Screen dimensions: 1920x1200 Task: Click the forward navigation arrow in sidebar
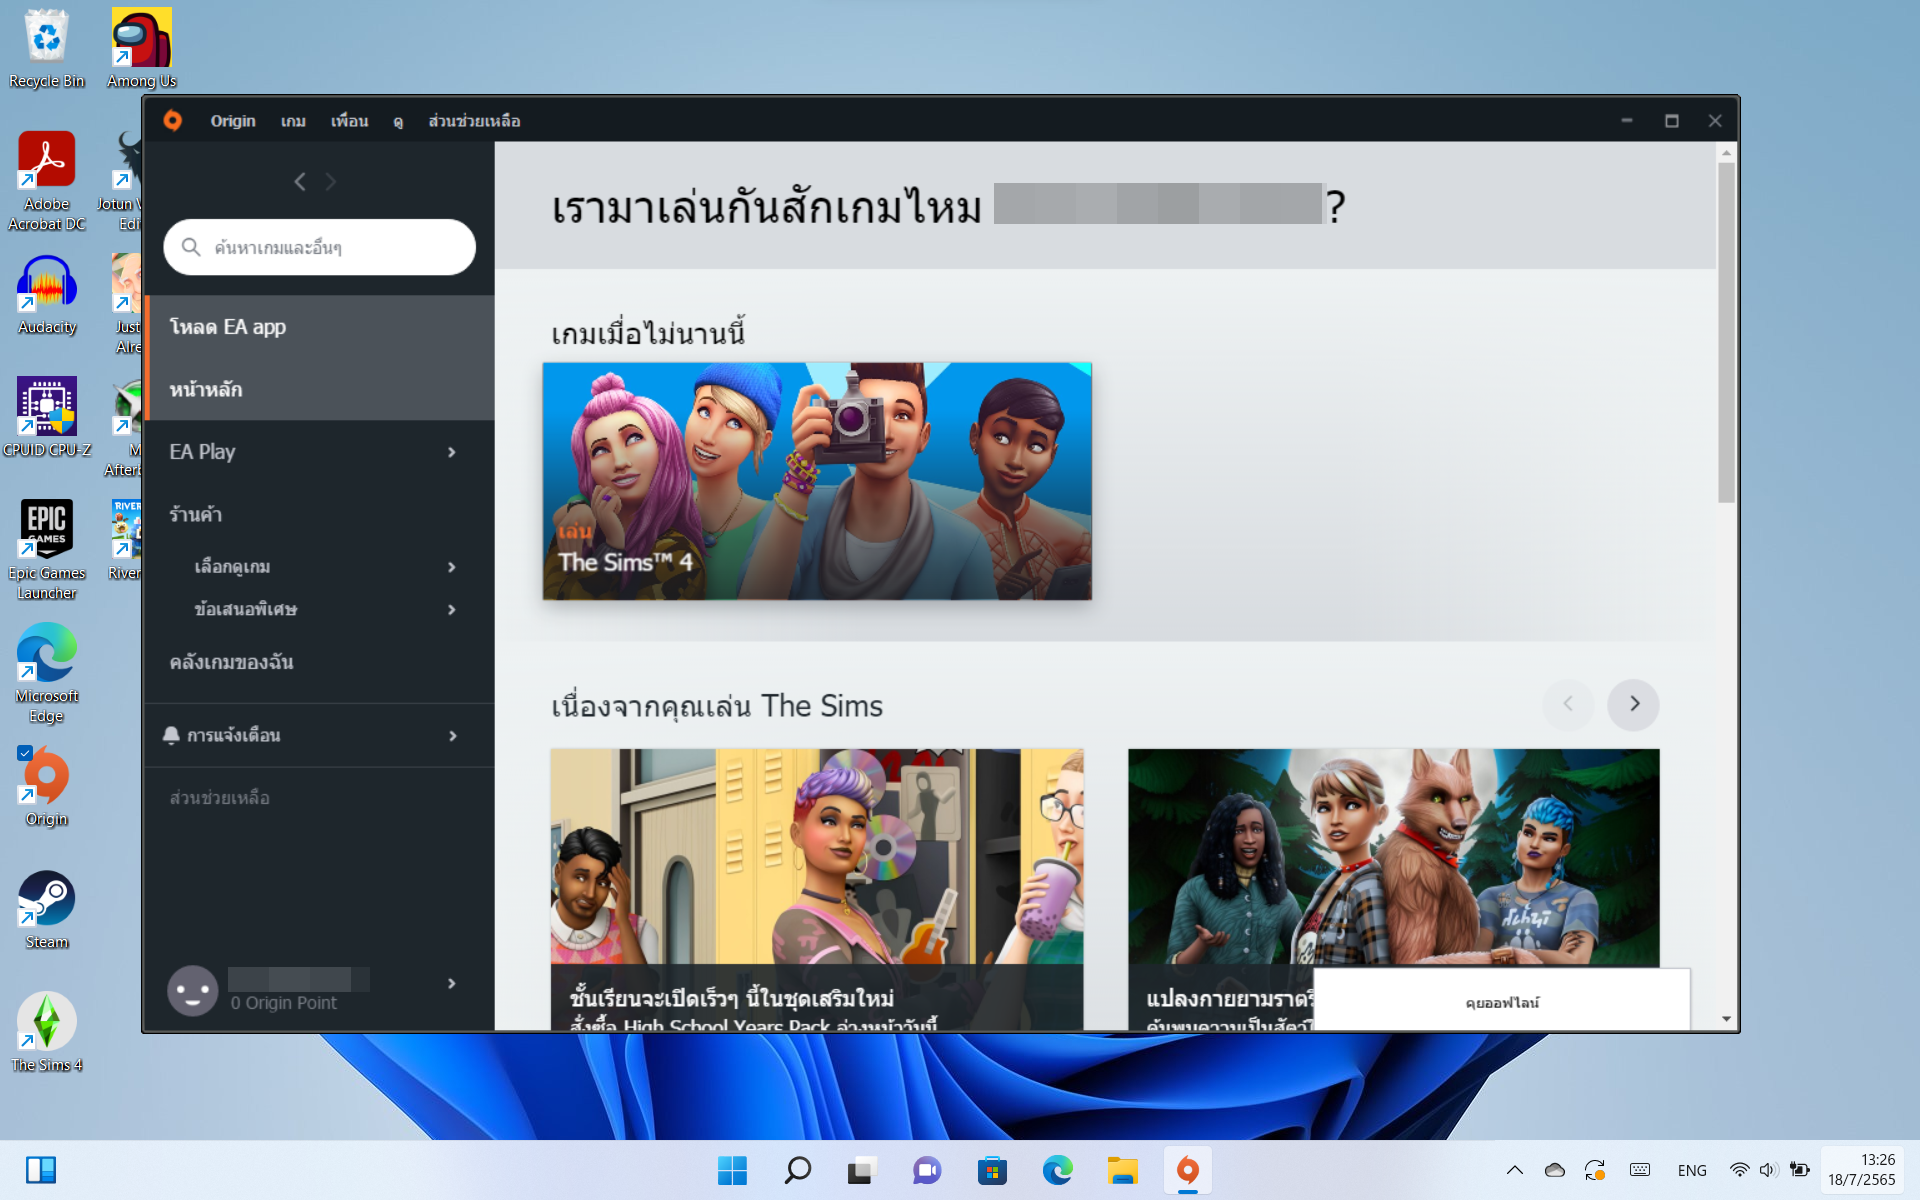pyautogui.click(x=331, y=182)
